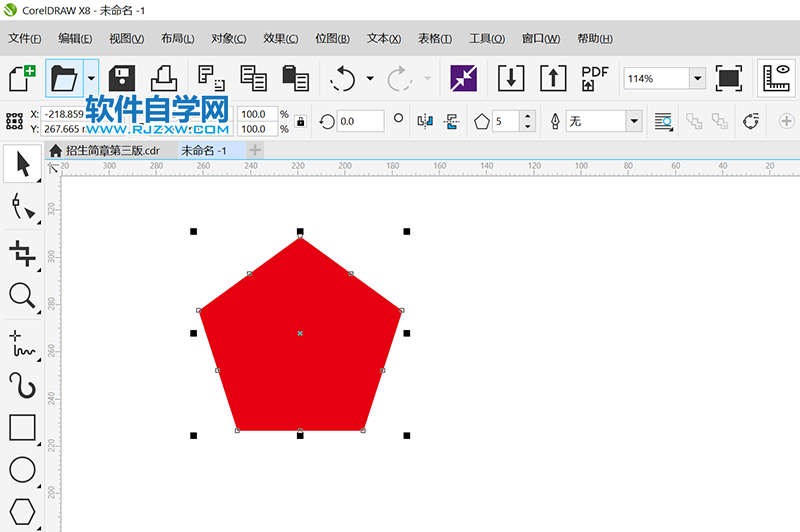Click the rotation angle input field
This screenshot has width=800, height=532.
pyautogui.click(x=360, y=121)
